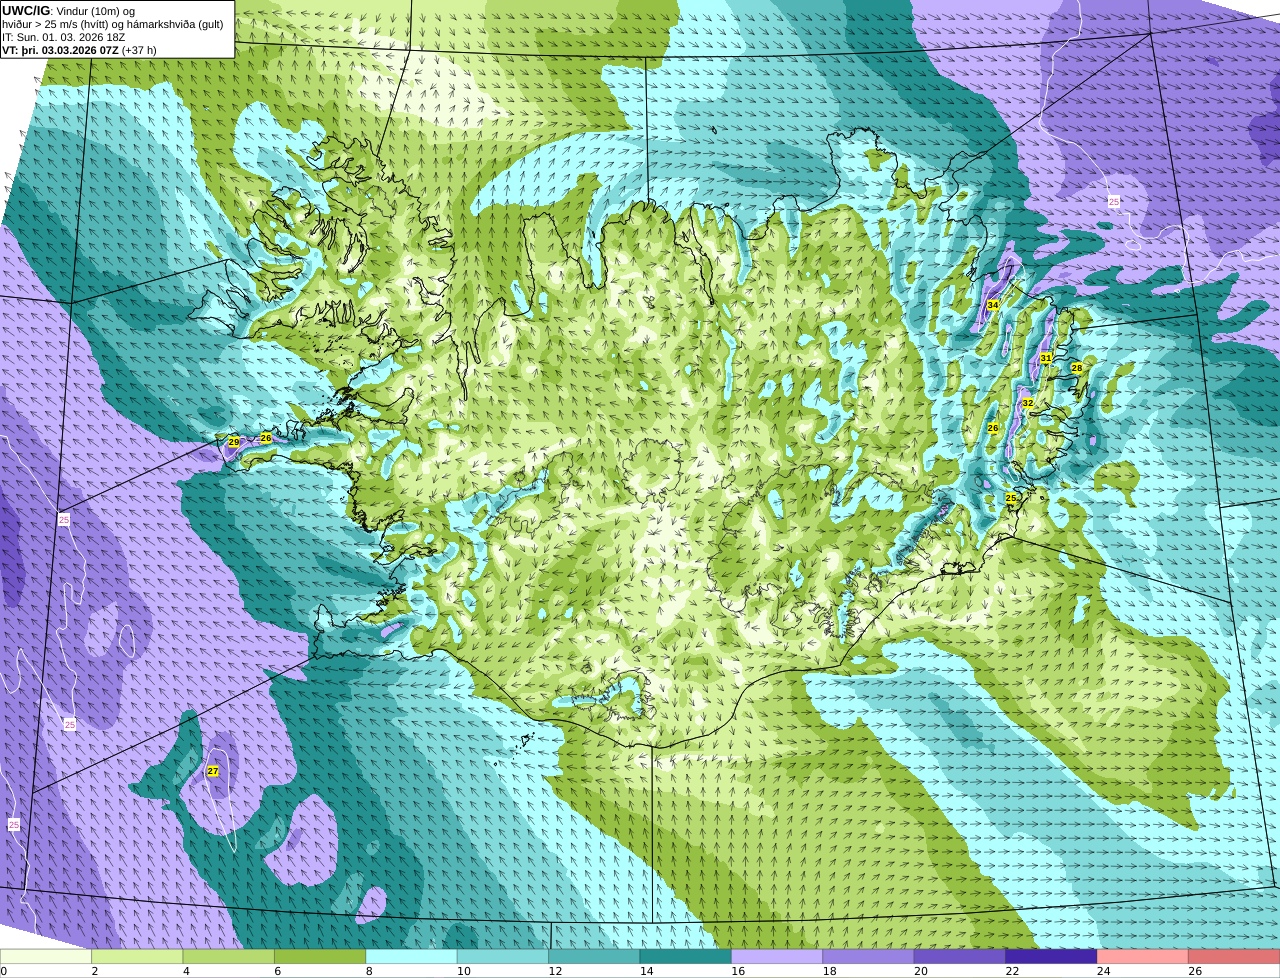Click the UWC/IG title text
The image size is (1280, 978).
point(25,11)
